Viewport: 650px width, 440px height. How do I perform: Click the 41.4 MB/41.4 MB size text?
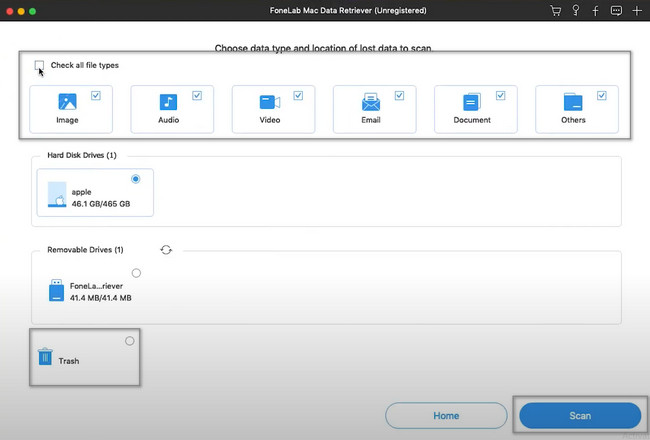[100, 298]
